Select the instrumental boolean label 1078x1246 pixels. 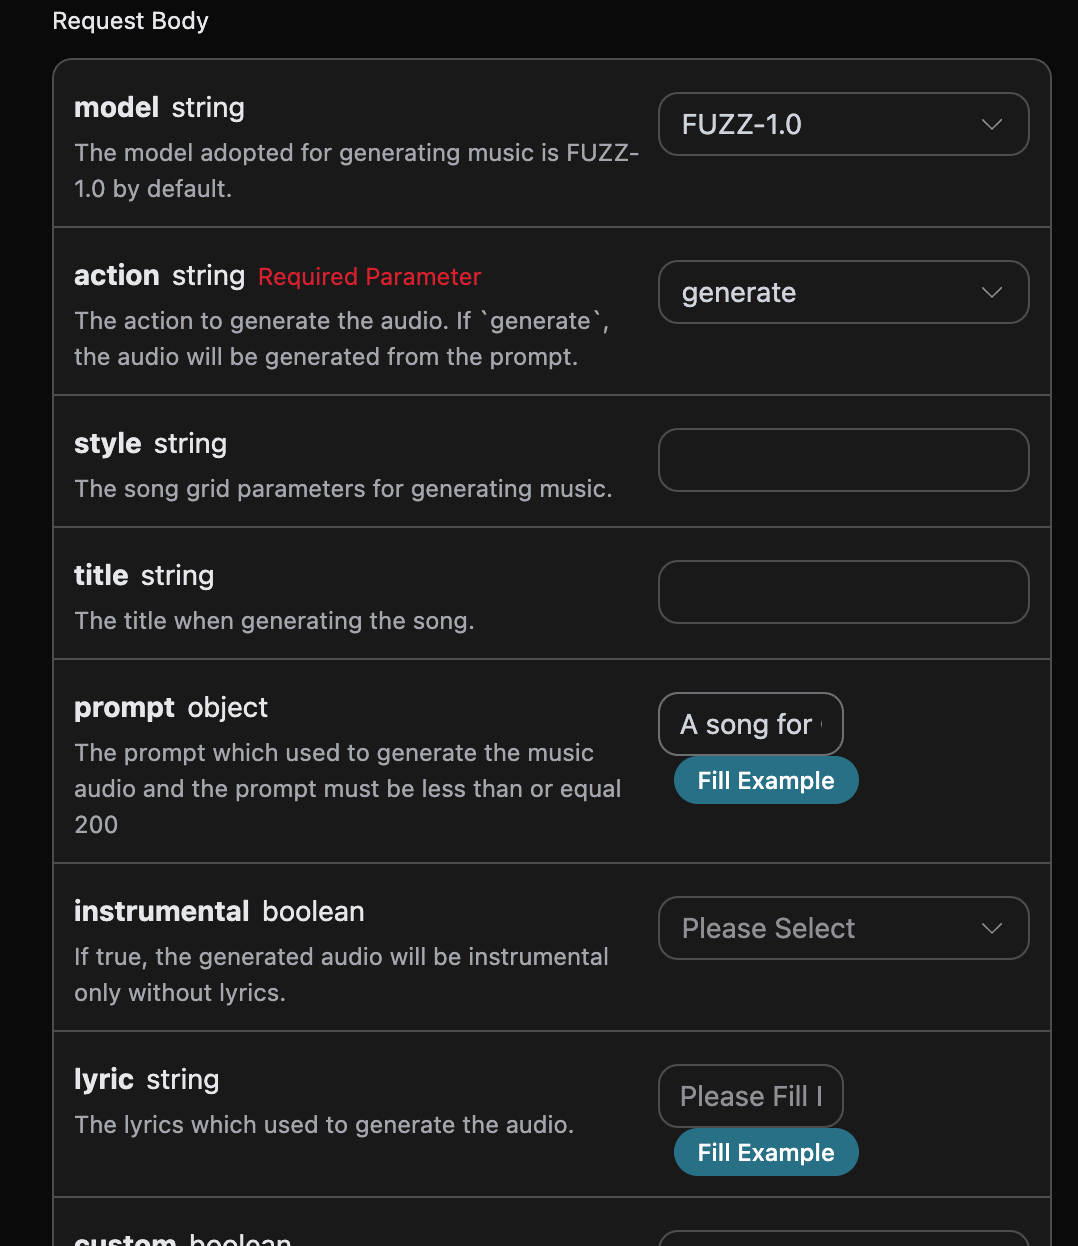click(x=218, y=911)
